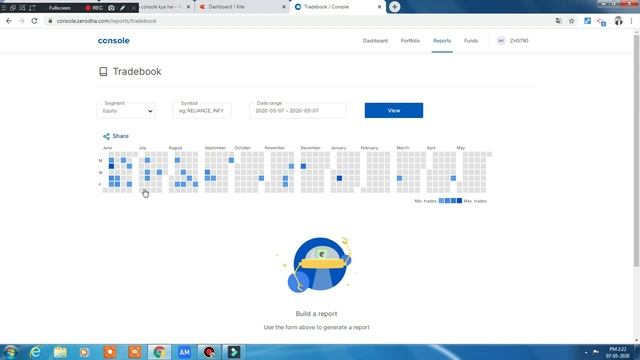Image resolution: width=640 pixels, height=360 pixels.
Task: Reload the page with refresh icon
Action: tap(34, 21)
